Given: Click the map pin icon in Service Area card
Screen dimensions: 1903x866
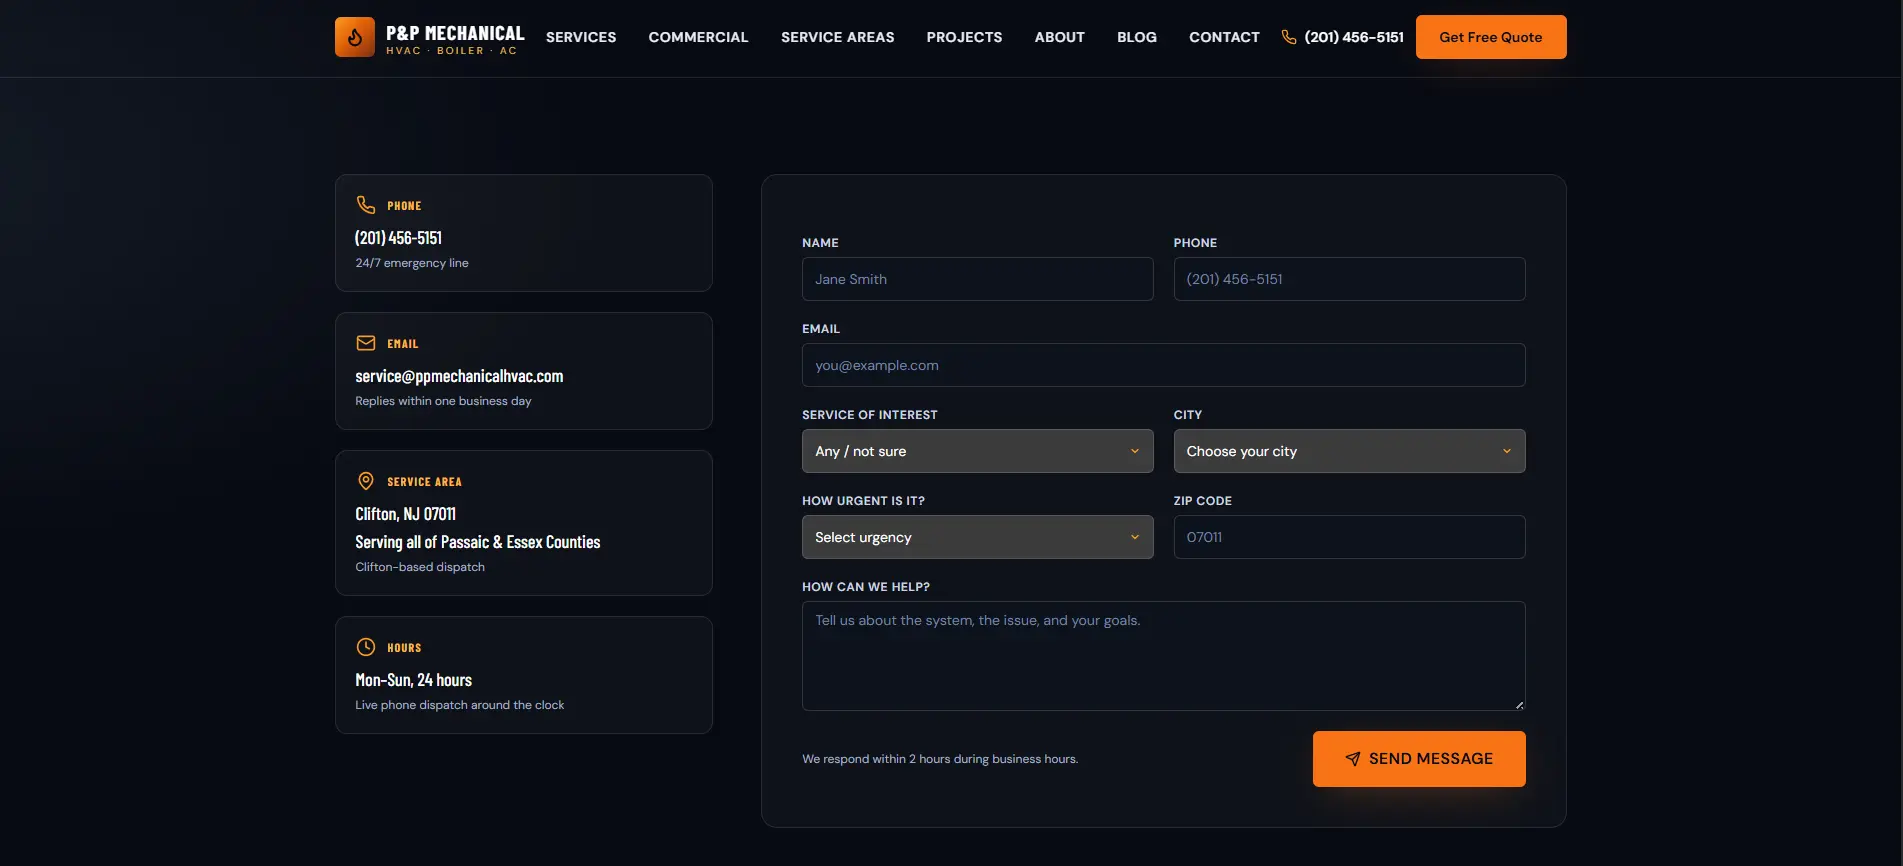Looking at the screenshot, I should (366, 481).
